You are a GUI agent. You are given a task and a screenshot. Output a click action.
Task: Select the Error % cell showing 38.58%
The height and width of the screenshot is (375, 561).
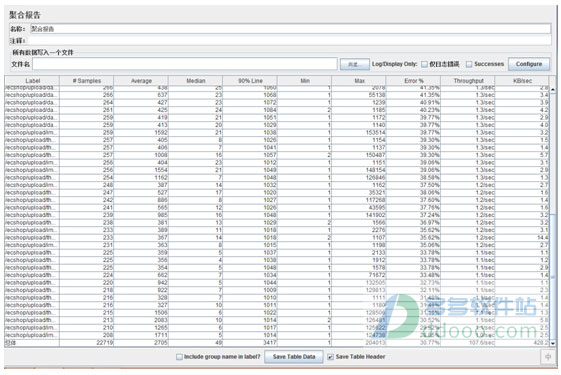tap(413, 177)
